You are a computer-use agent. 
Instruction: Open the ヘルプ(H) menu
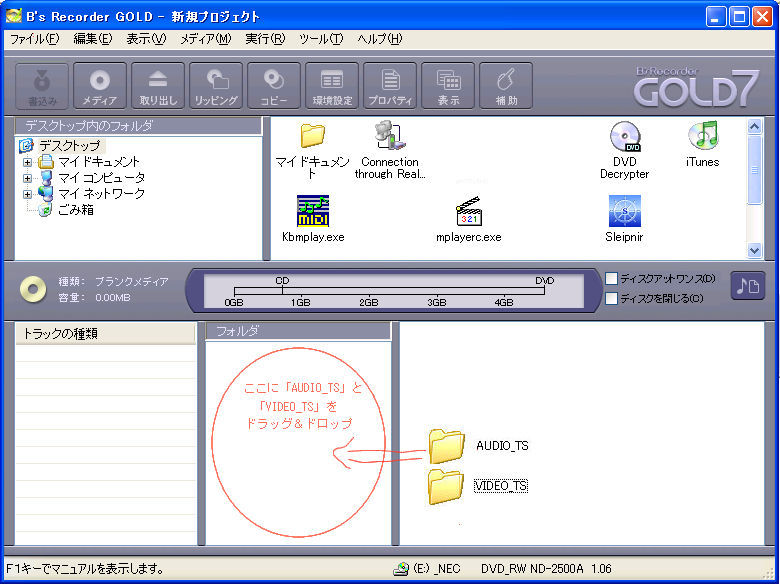tap(380, 39)
